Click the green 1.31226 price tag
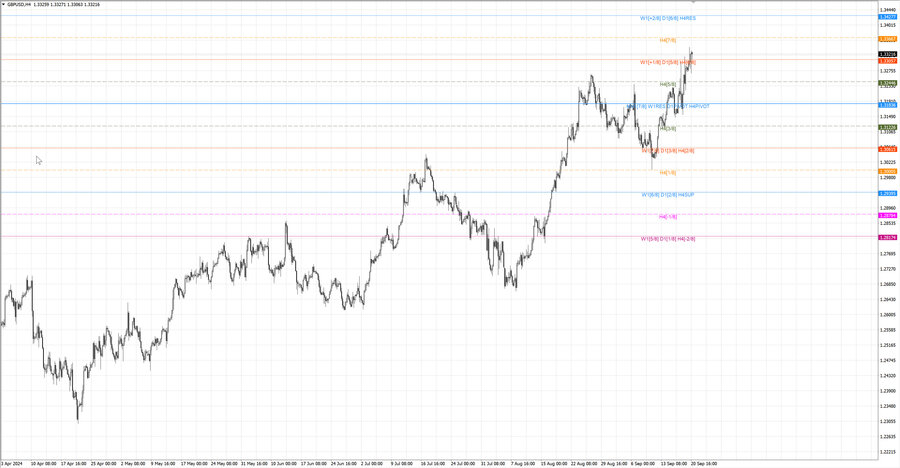This screenshot has width=900, height=468. pos(887,127)
